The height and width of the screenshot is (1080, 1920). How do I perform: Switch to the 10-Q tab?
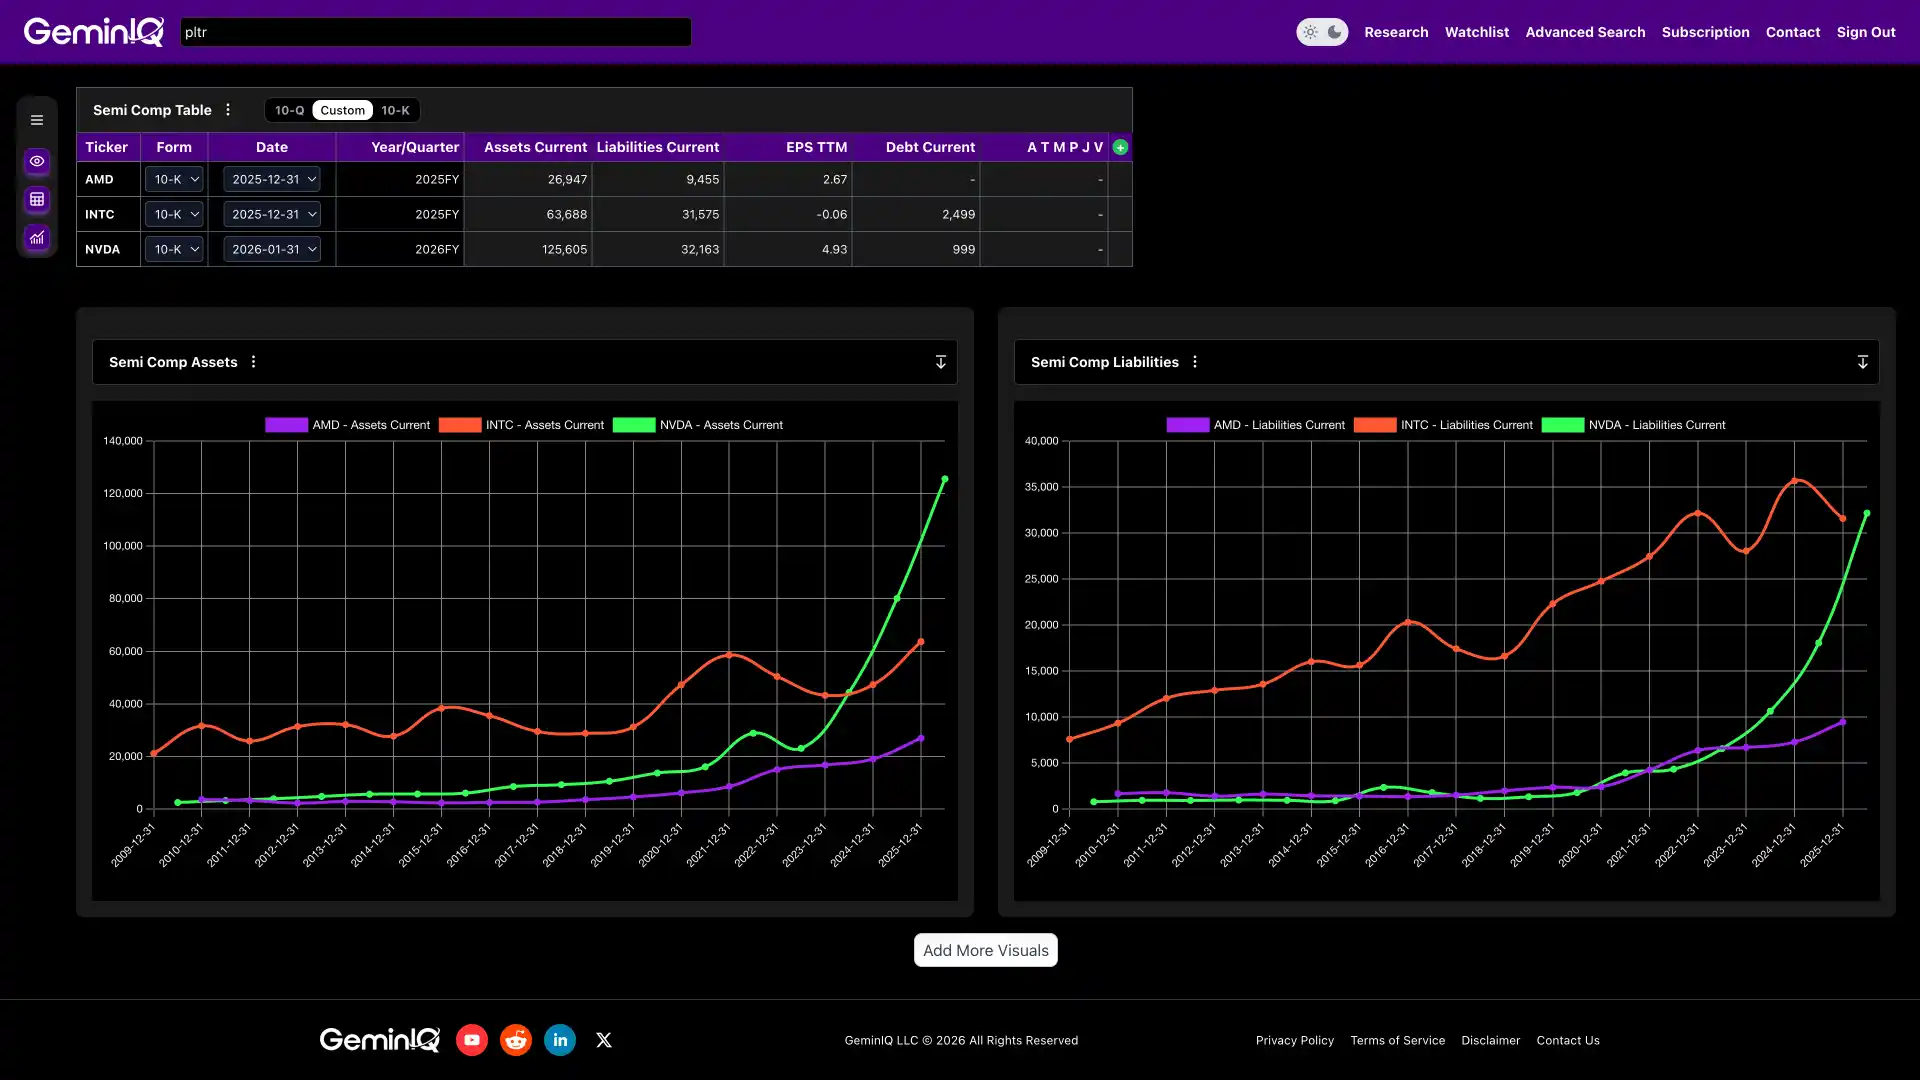point(288,110)
